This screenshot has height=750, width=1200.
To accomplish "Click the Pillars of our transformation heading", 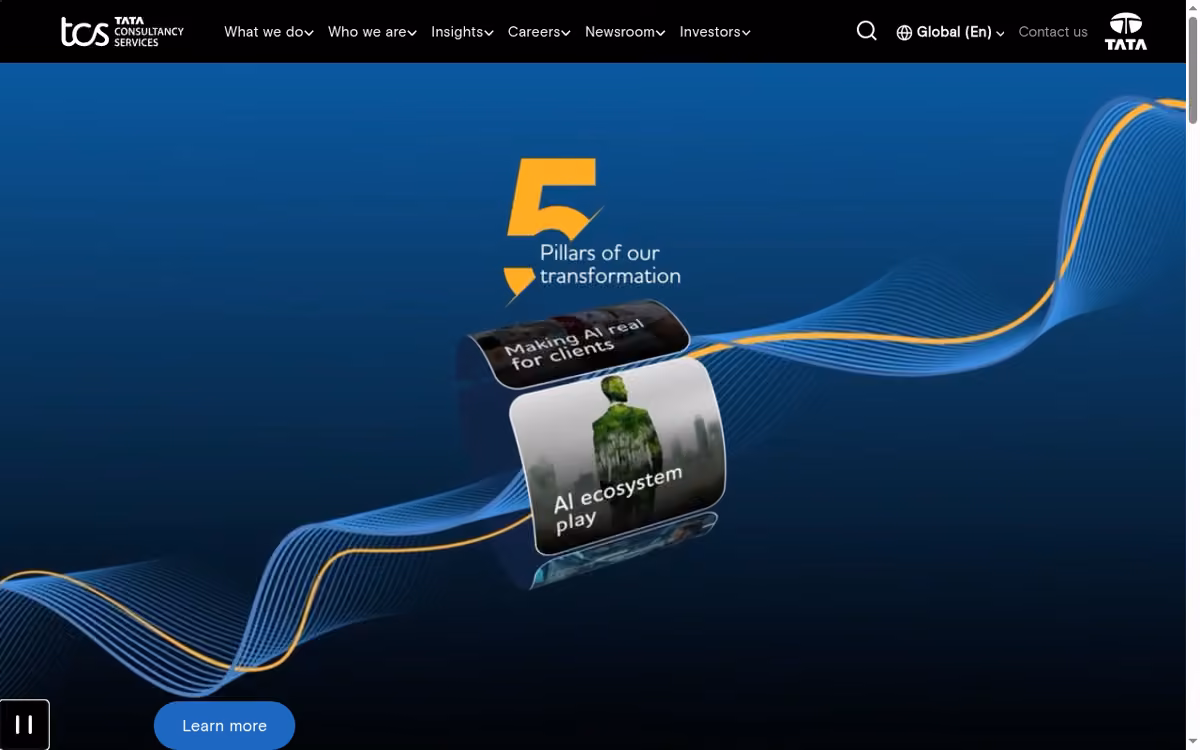I will pos(610,264).
